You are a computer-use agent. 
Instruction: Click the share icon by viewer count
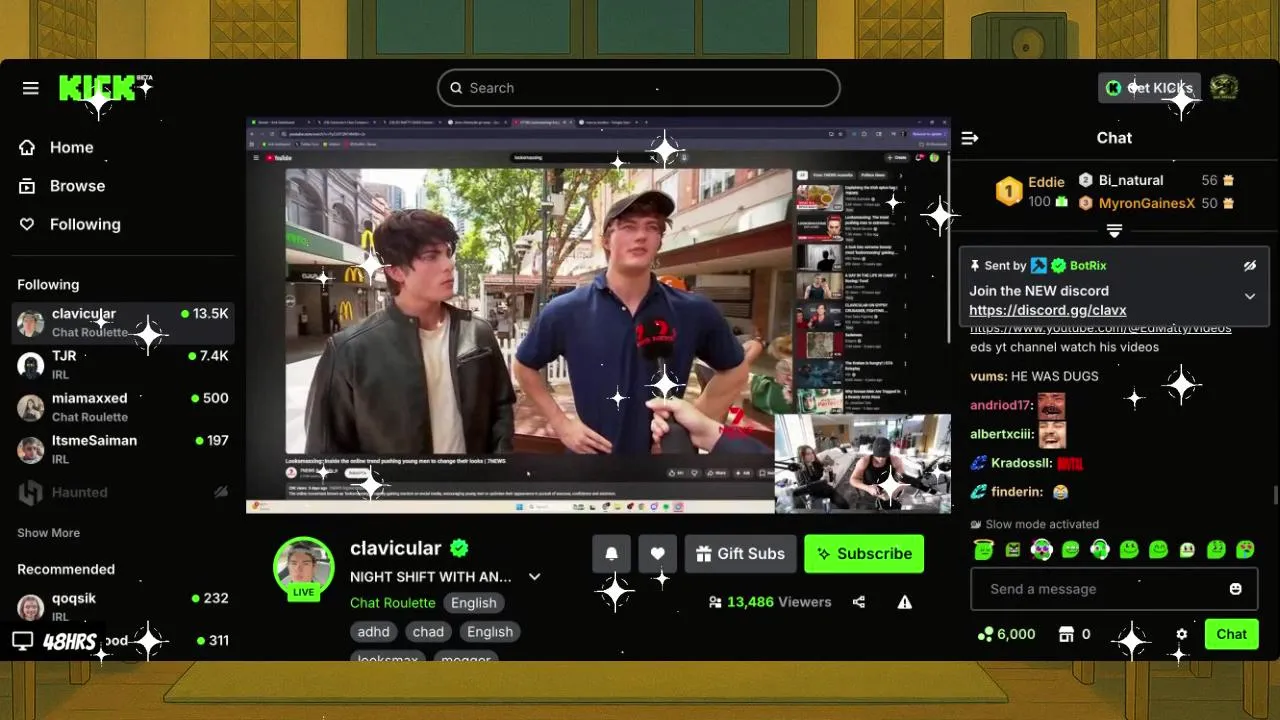(859, 602)
